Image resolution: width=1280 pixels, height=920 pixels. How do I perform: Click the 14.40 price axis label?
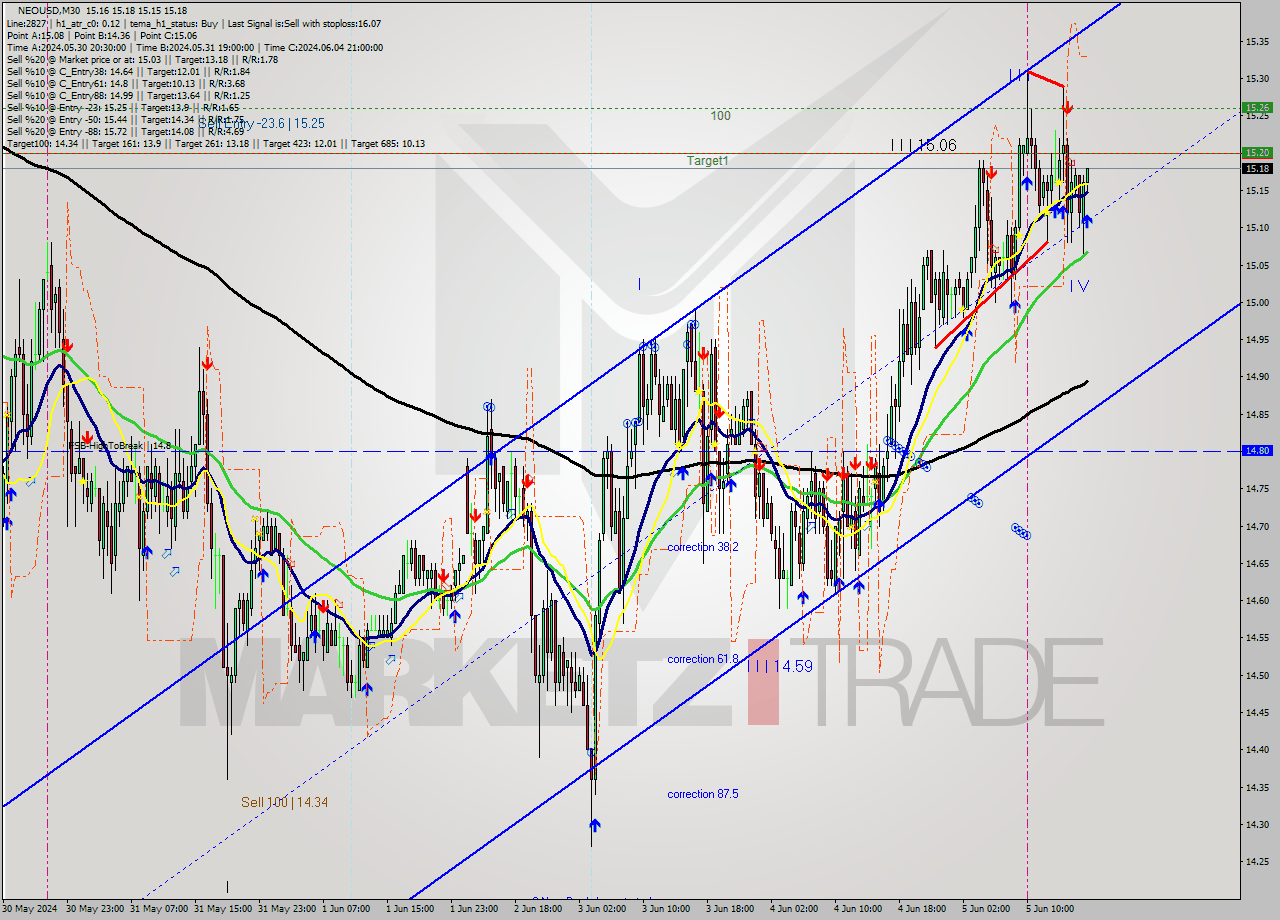click(1257, 750)
